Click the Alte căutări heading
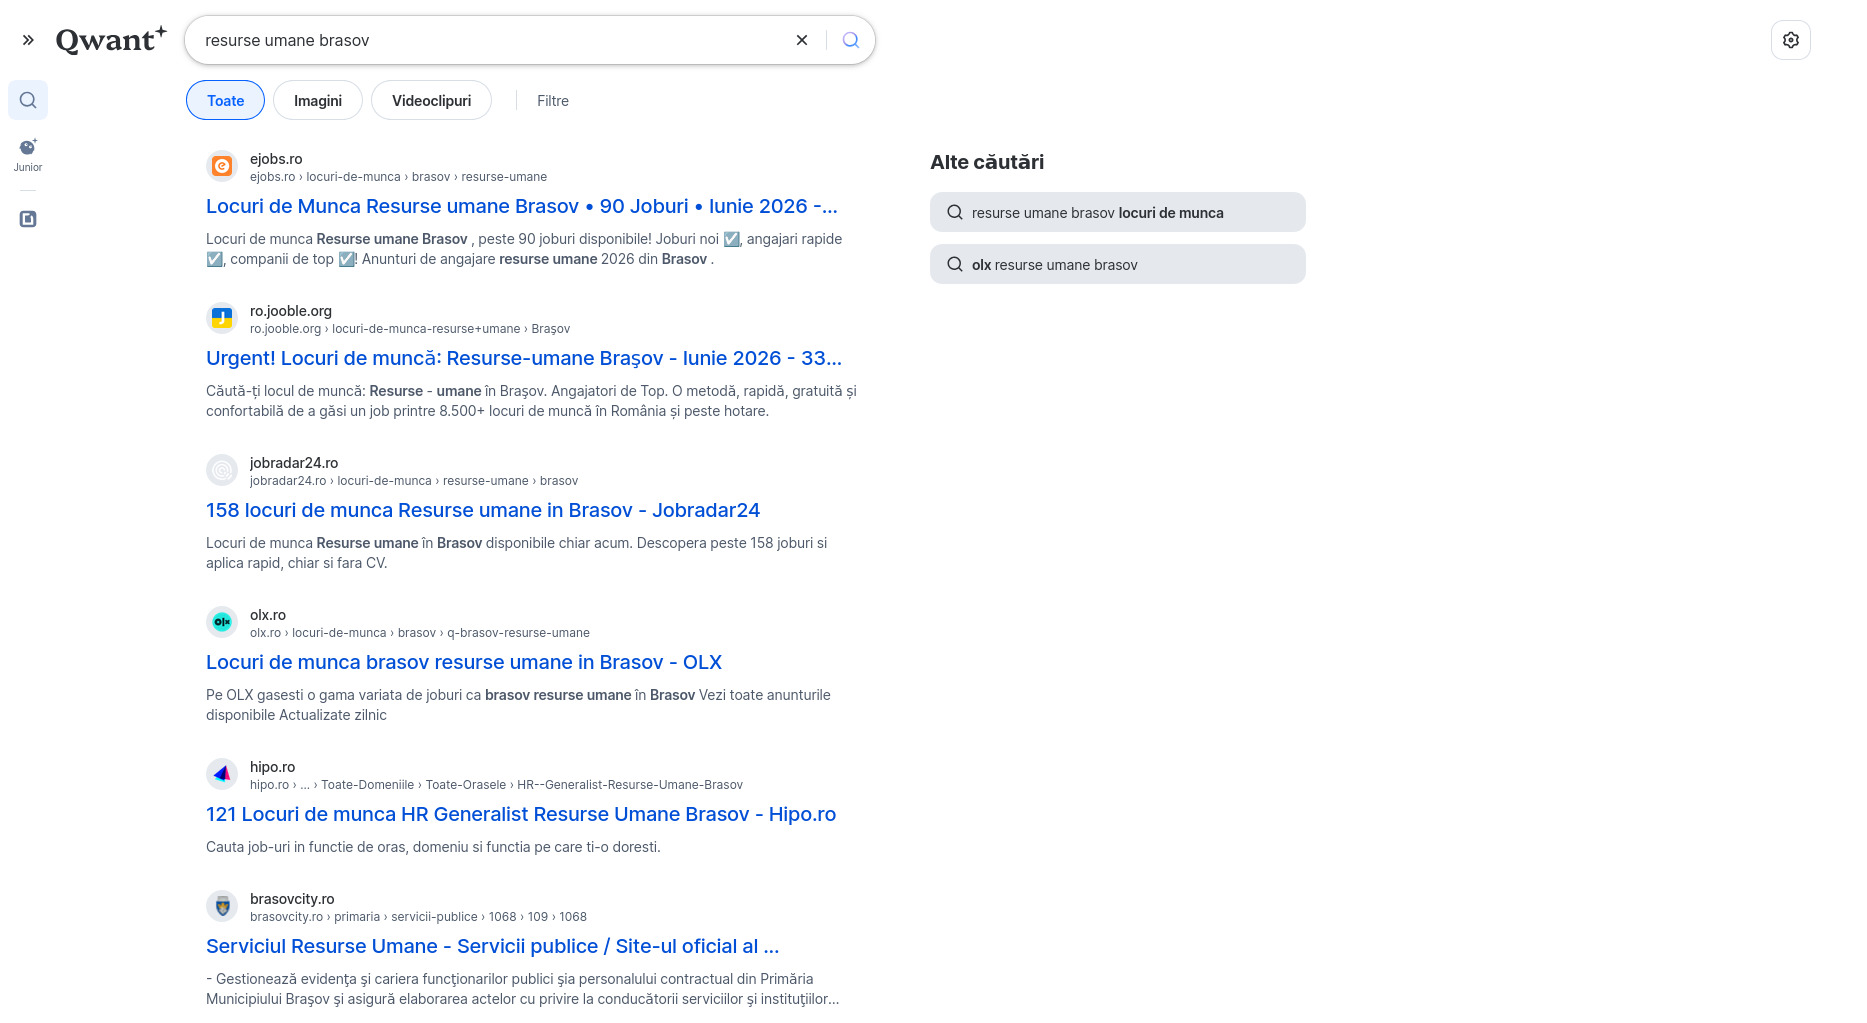This screenshot has height=1023, width=1867. pyautogui.click(x=987, y=162)
